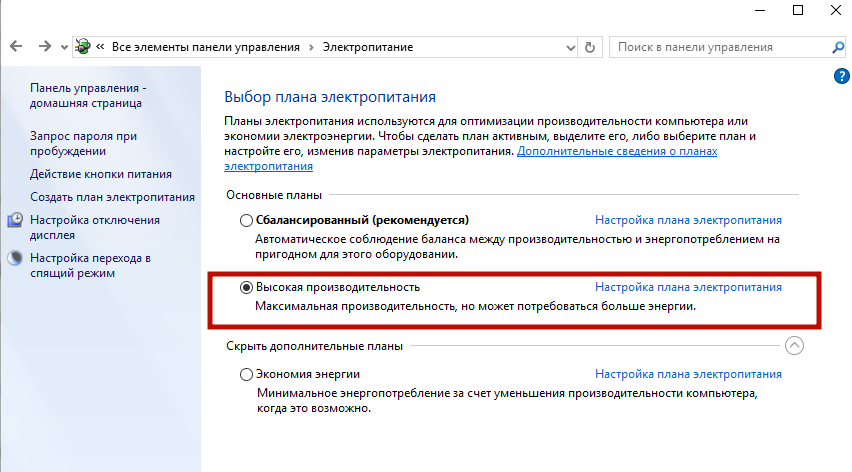This screenshot has height=472, width=852.
Task: Select the Высокая производительность radio button
Action: point(246,287)
